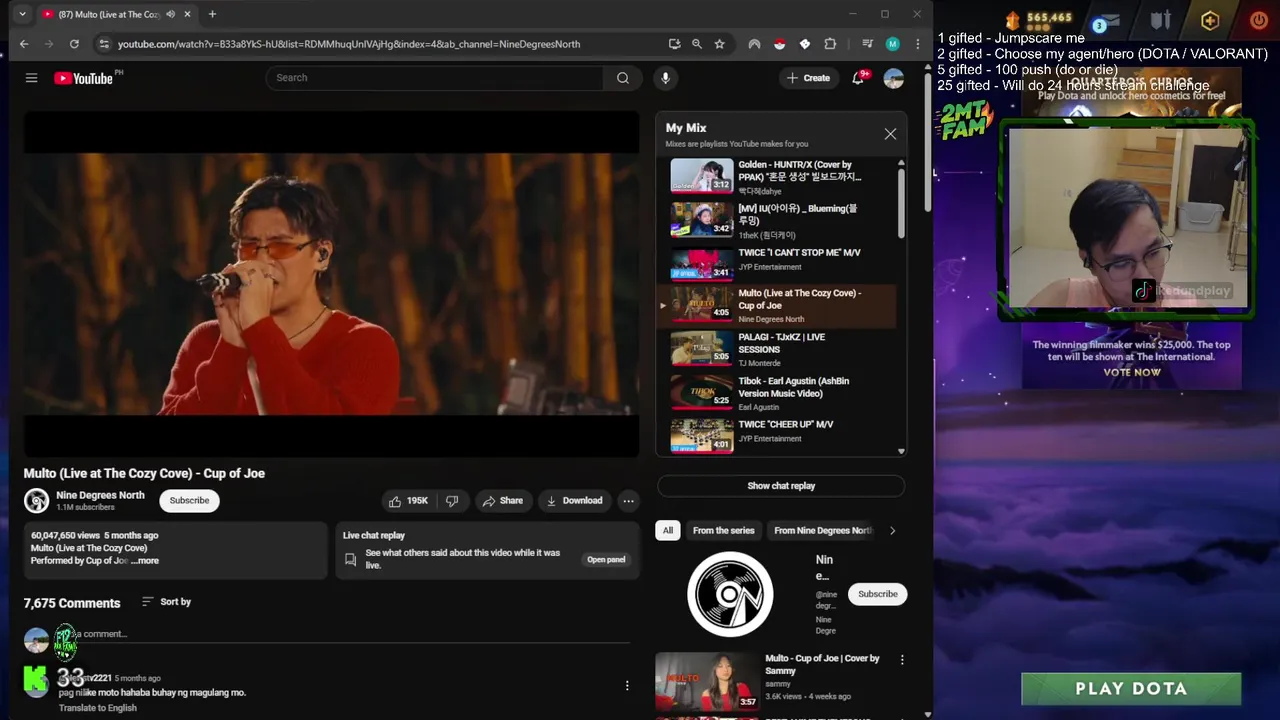This screenshot has width=1280, height=720.
Task: Click the search magnifier button
Action: [x=623, y=78]
